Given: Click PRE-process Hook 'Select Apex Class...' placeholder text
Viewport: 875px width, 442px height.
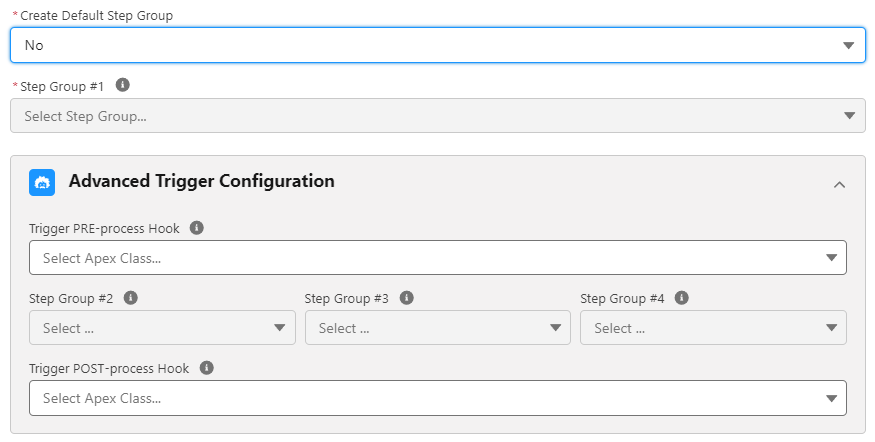Looking at the screenshot, I should pyautogui.click(x=102, y=258).
